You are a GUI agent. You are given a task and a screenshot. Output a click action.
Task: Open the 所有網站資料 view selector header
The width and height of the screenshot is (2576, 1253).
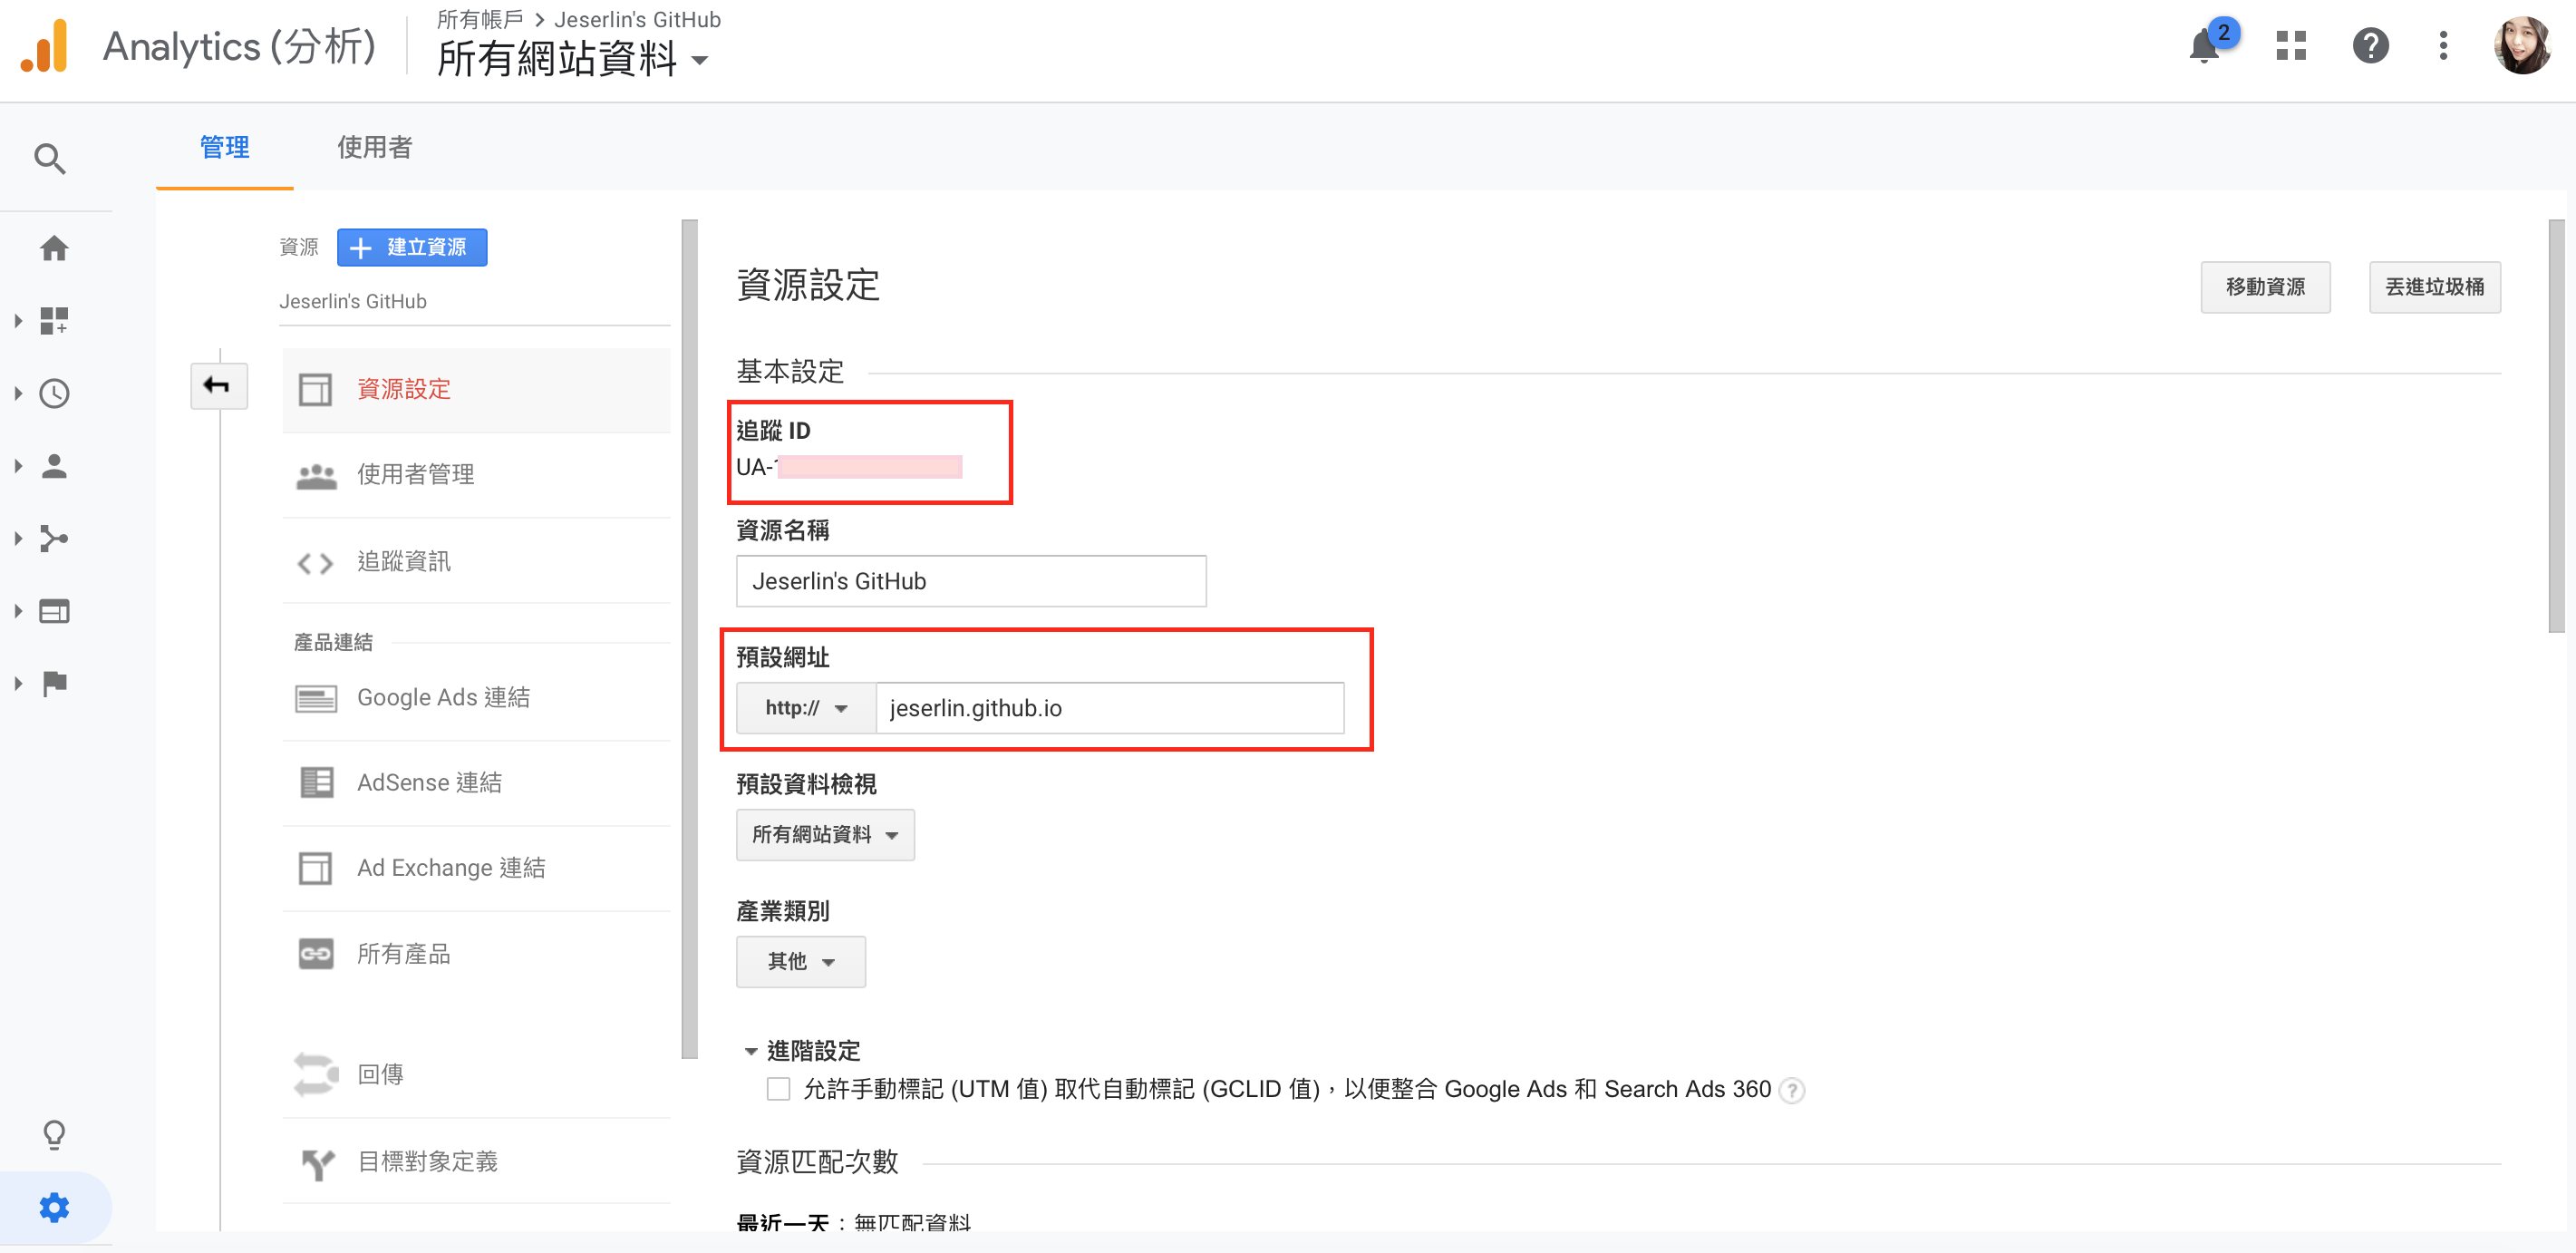(x=573, y=59)
